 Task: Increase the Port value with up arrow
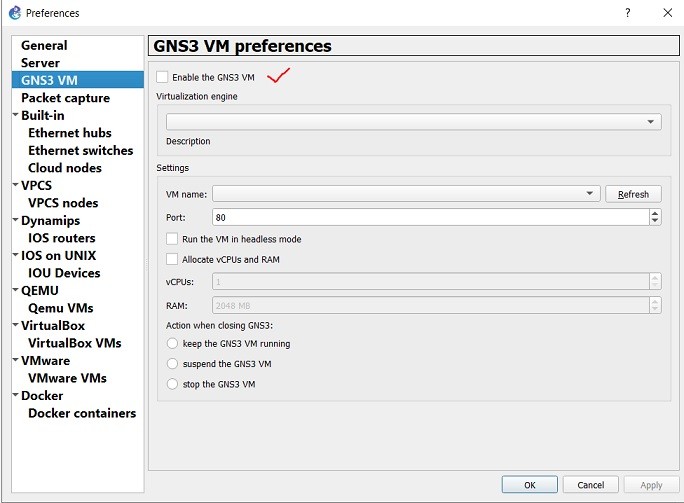point(655,213)
